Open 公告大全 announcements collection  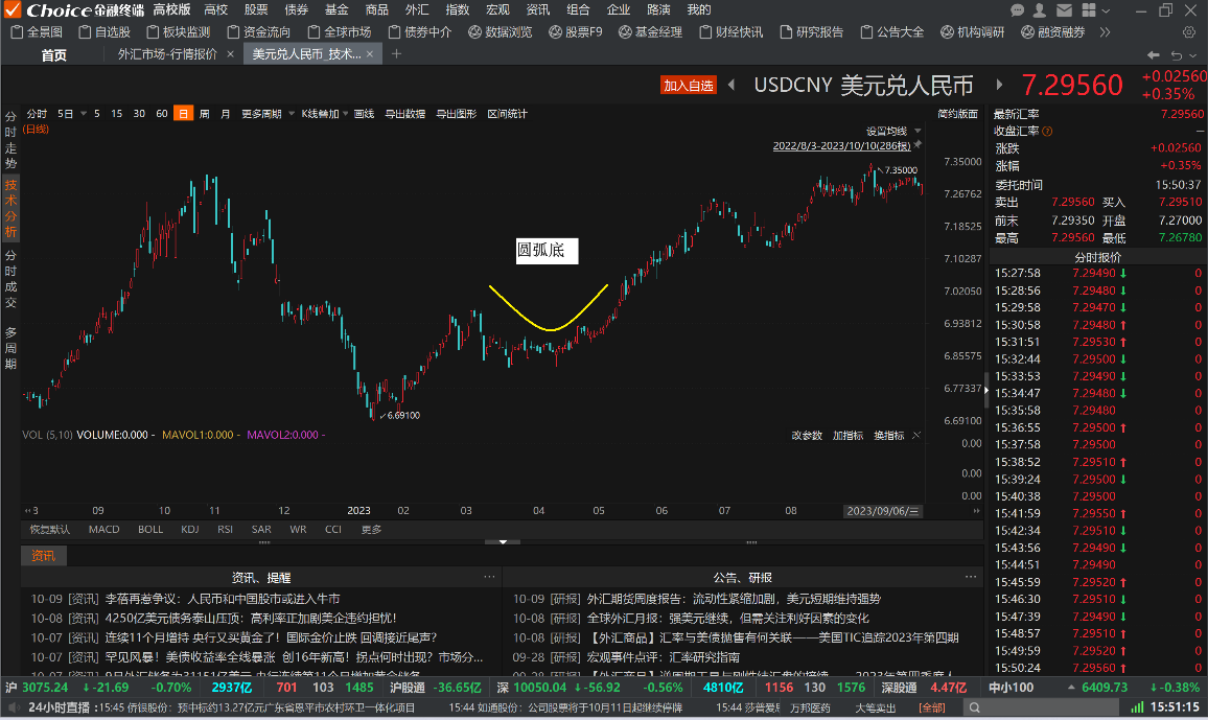click(x=891, y=32)
